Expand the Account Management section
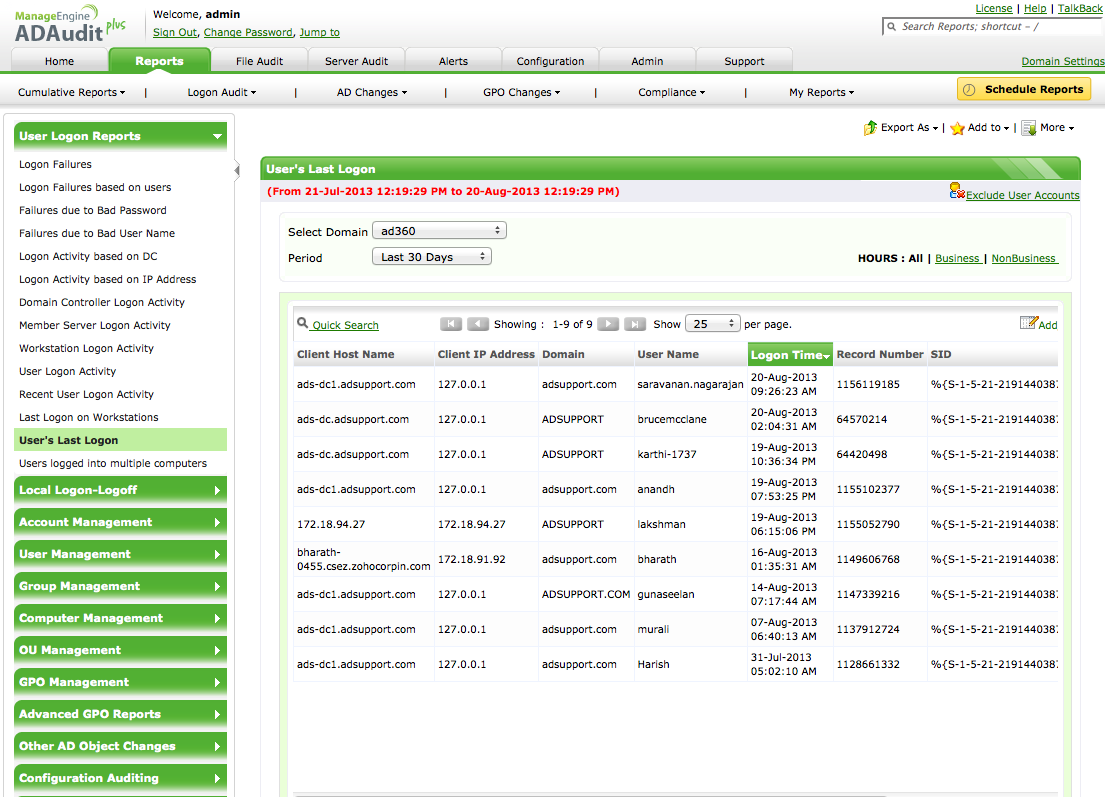Viewport: 1105px width, 797px height. coord(120,522)
